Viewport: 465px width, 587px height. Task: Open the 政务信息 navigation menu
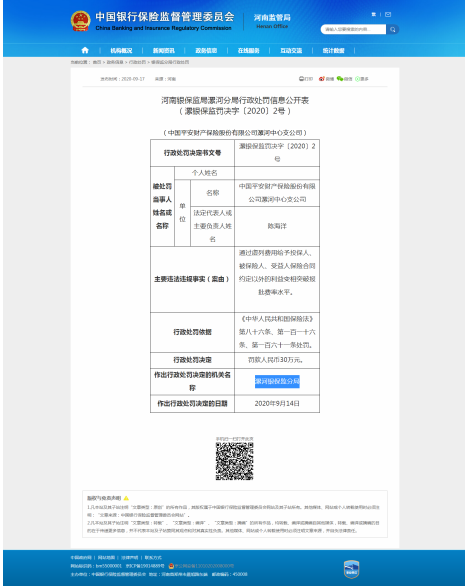[206, 51]
